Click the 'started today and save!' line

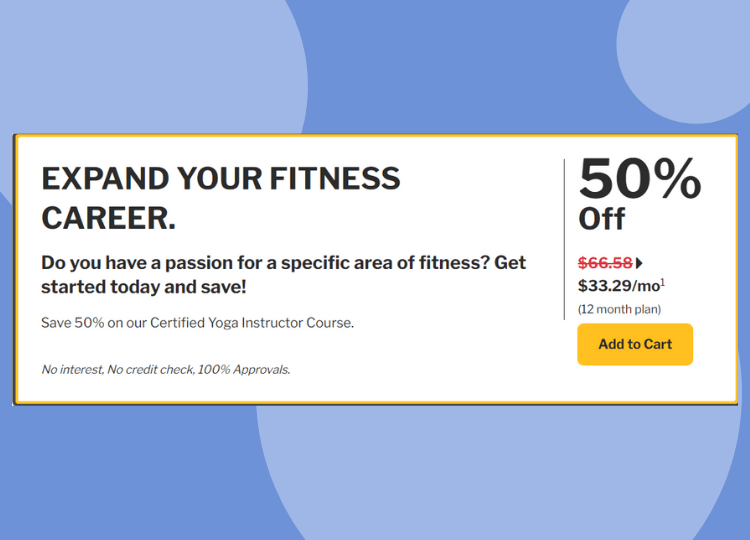click(x=143, y=287)
